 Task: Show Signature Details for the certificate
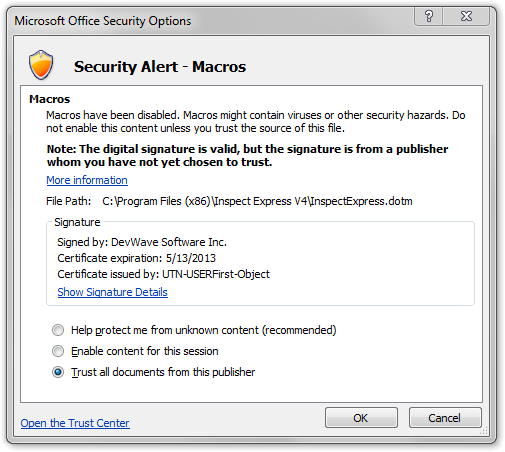[x=112, y=292]
